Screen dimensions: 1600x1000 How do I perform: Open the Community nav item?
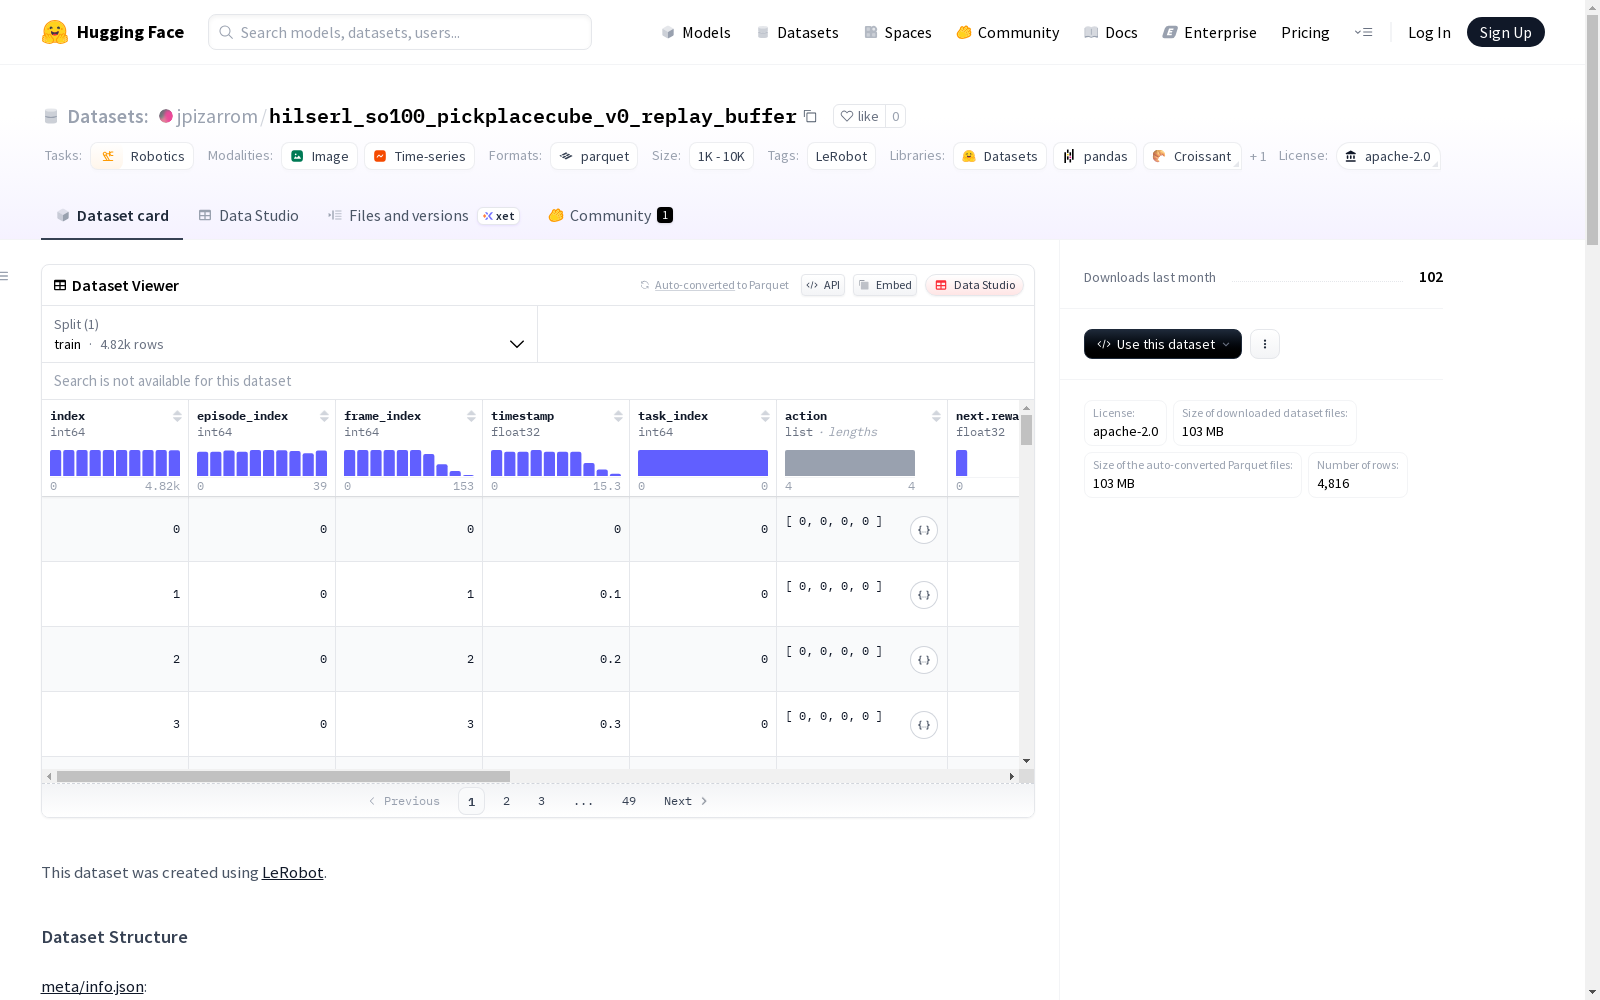coord(1008,32)
